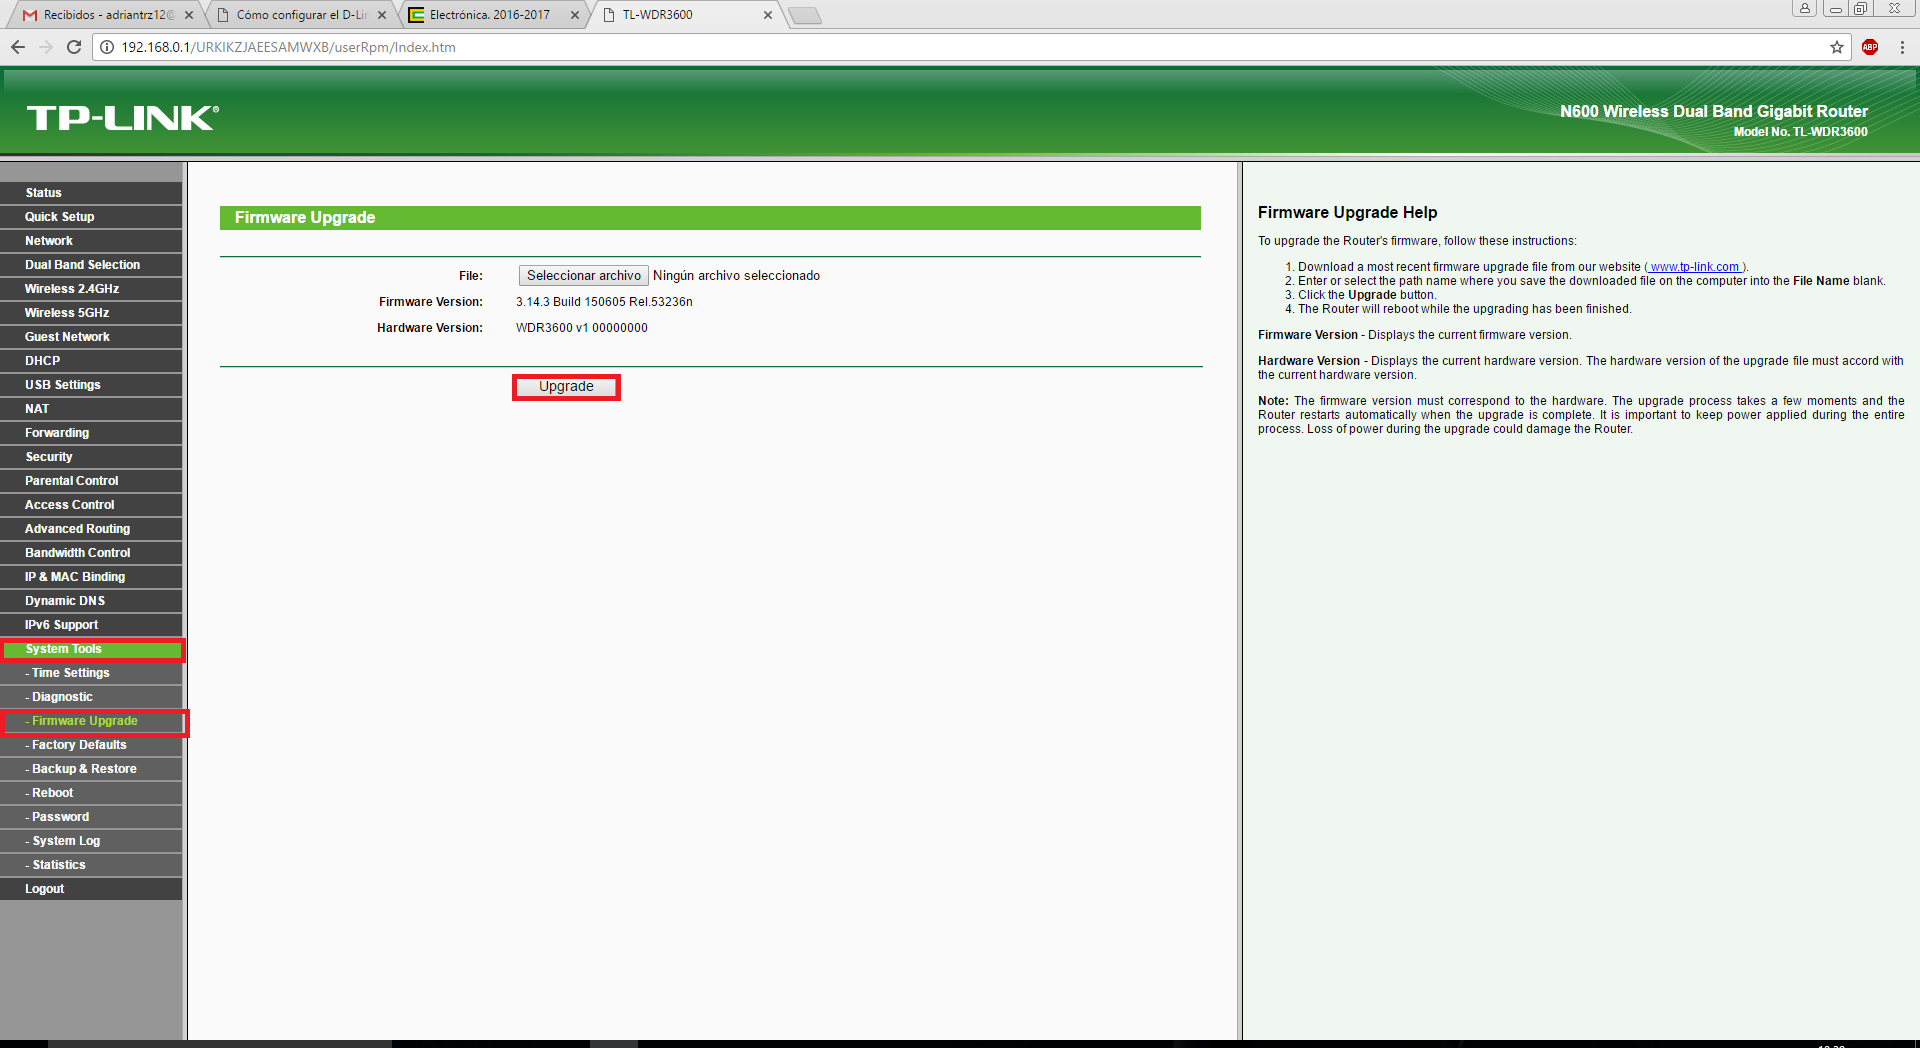Click hardware version WDR3600 v1 text
This screenshot has height=1048, width=1920.
click(x=582, y=328)
